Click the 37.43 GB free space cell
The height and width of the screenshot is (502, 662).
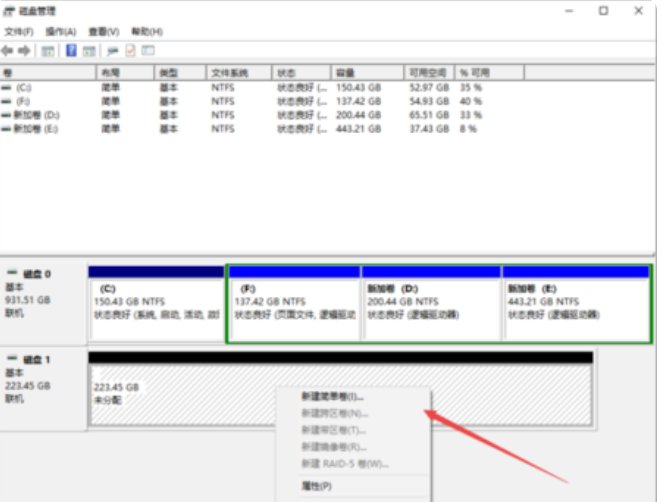429,129
